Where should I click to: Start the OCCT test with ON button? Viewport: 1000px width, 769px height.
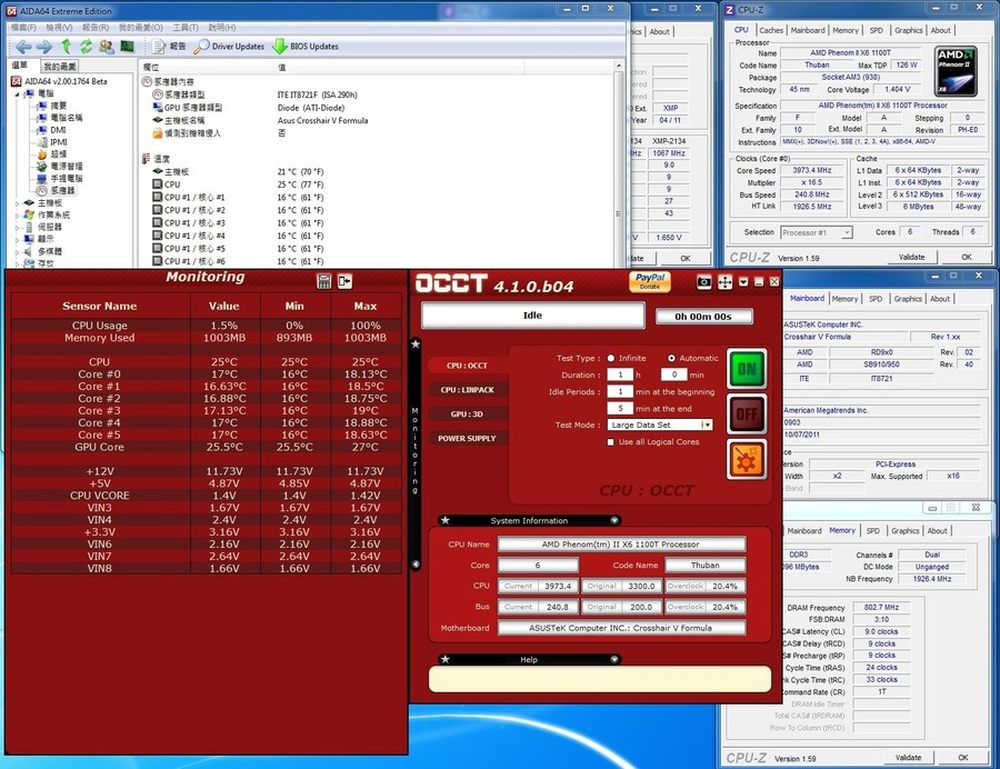(747, 369)
